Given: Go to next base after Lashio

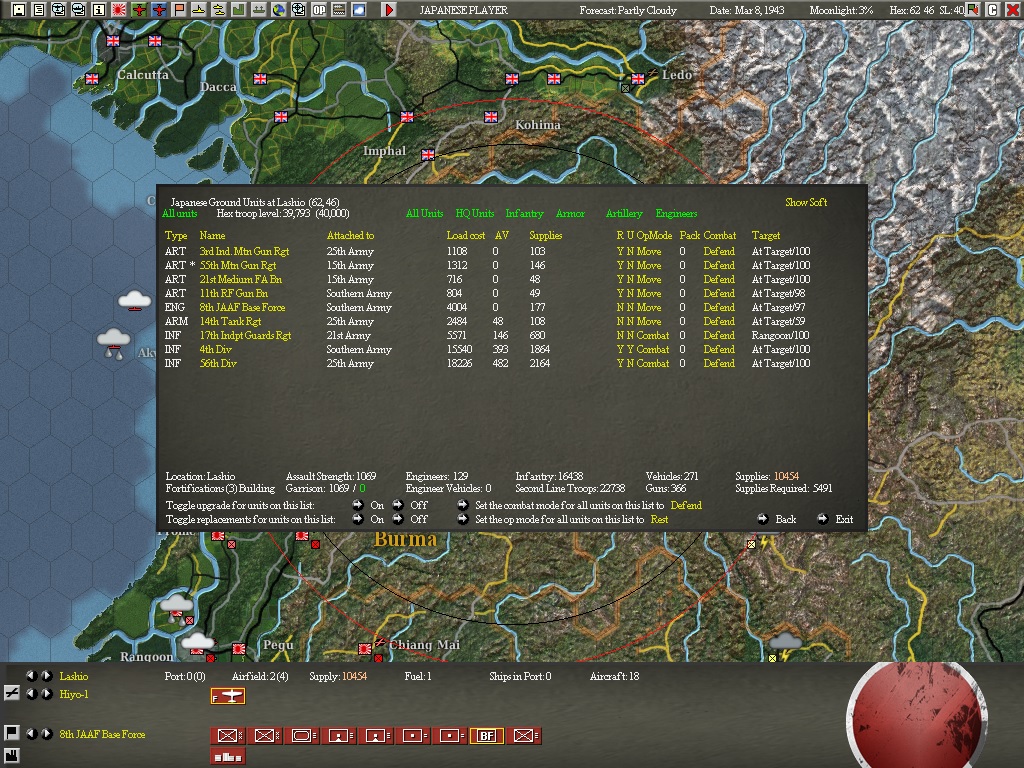Looking at the screenshot, I should pyautogui.click(x=46, y=676).
